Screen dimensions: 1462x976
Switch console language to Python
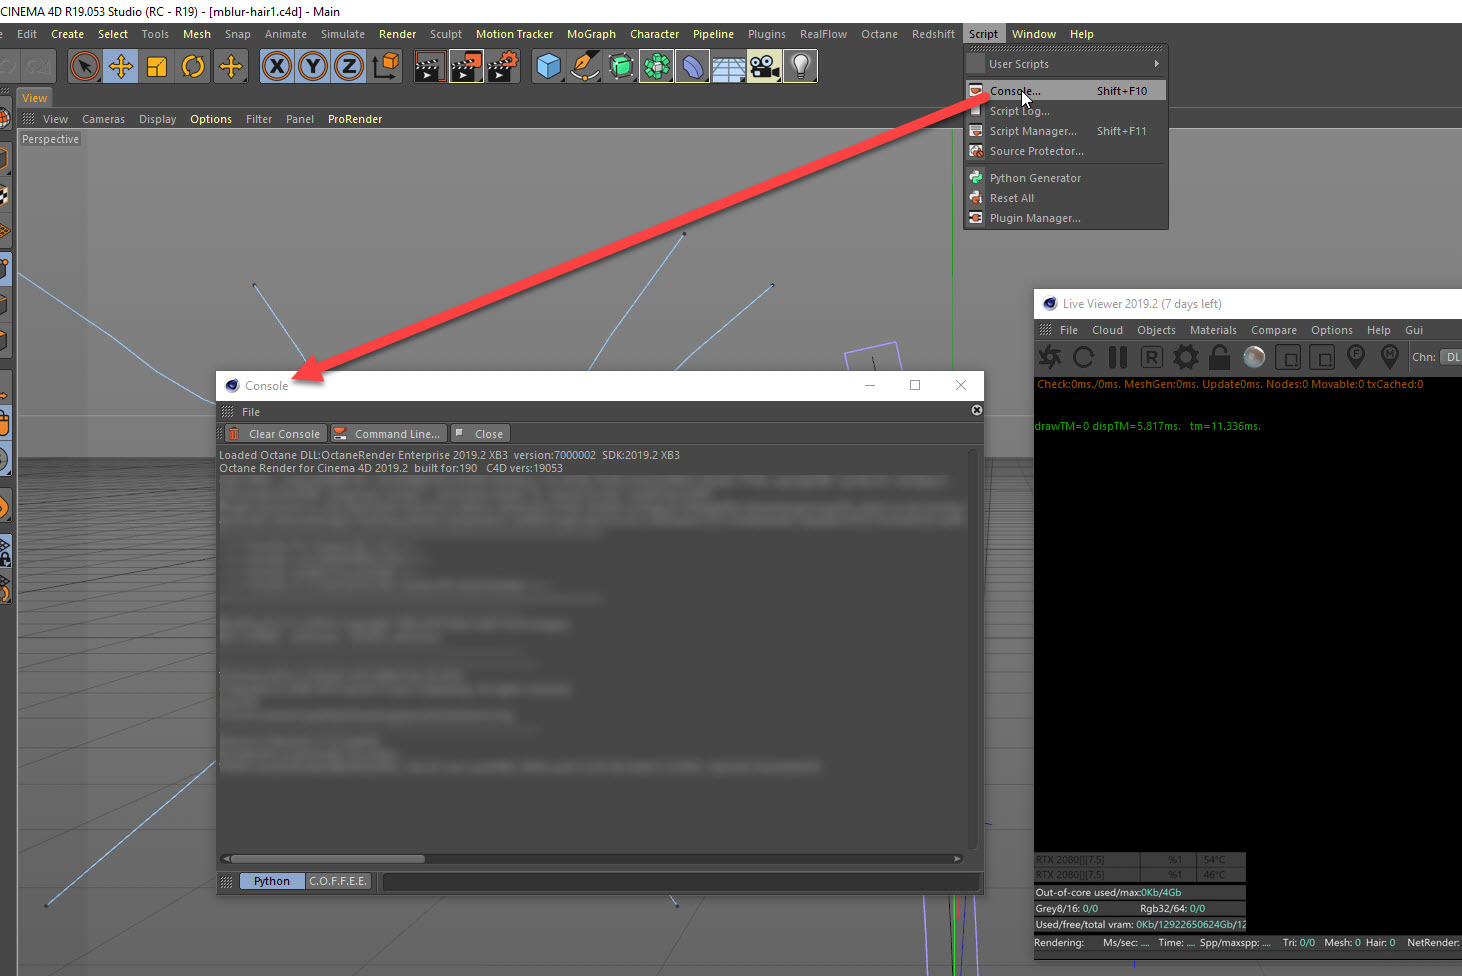pyautogui.click(x=272, y=881)
